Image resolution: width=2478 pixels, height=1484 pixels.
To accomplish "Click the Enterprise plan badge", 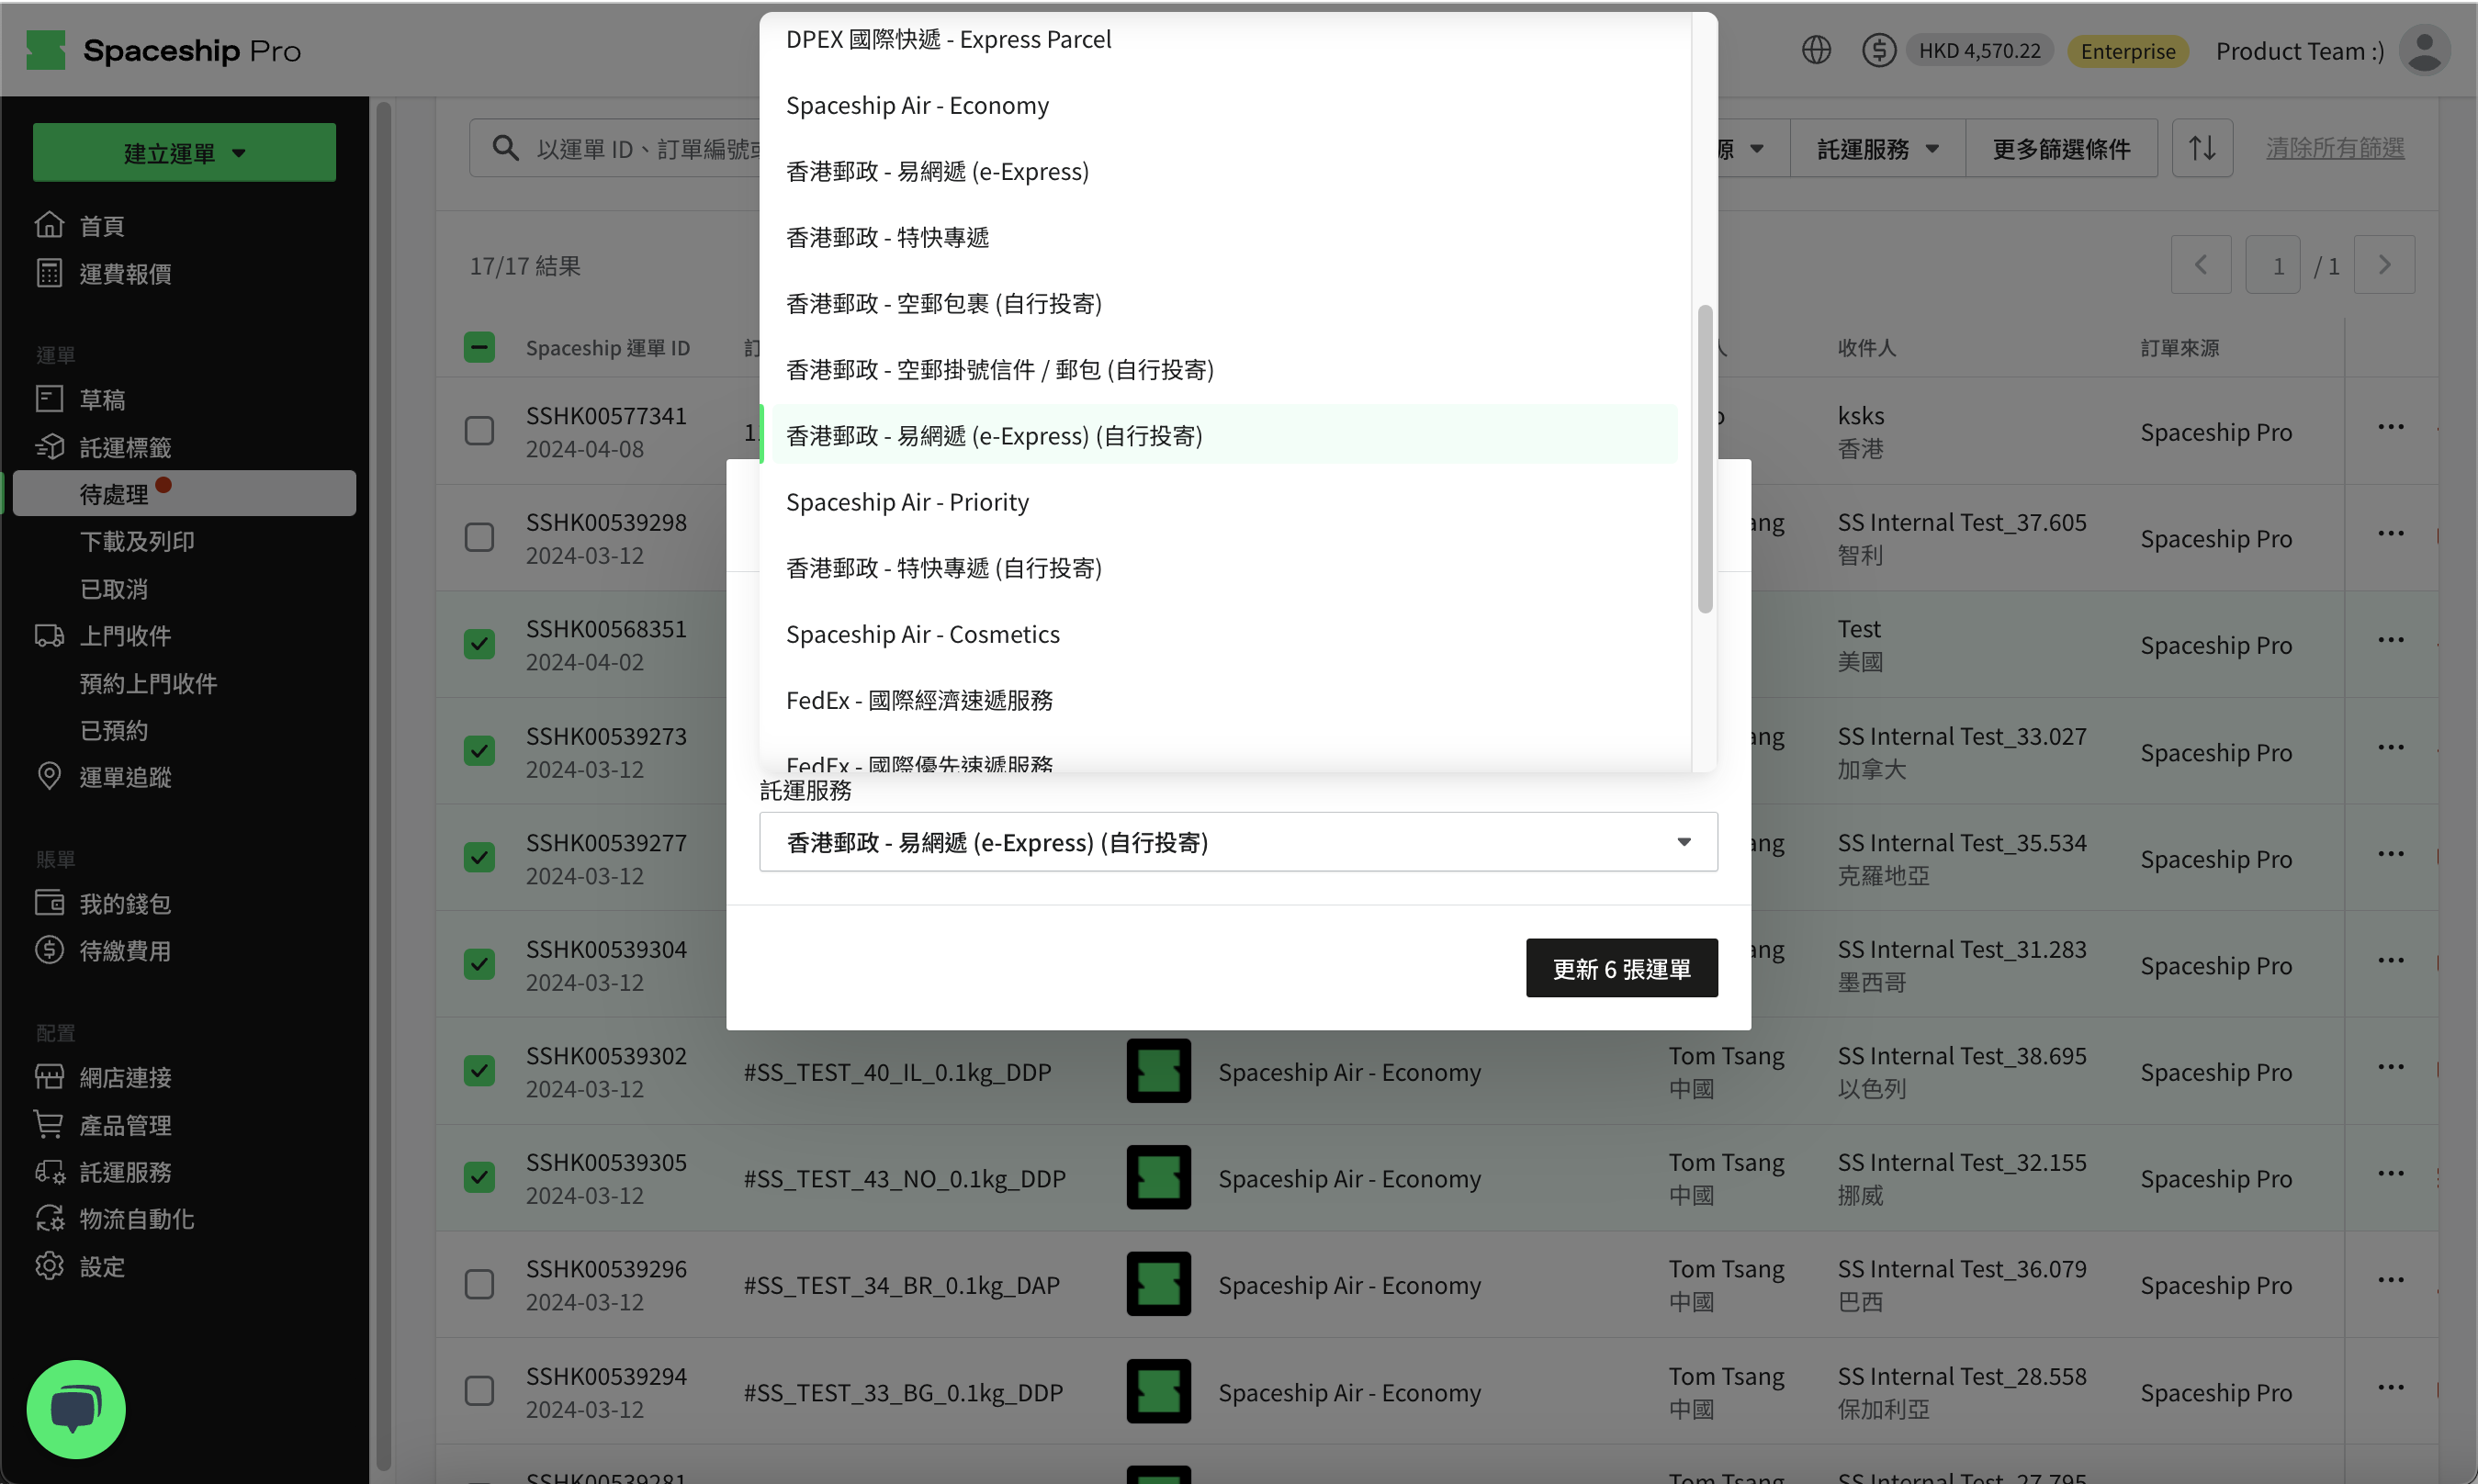I will click(x=2127, y=50).
